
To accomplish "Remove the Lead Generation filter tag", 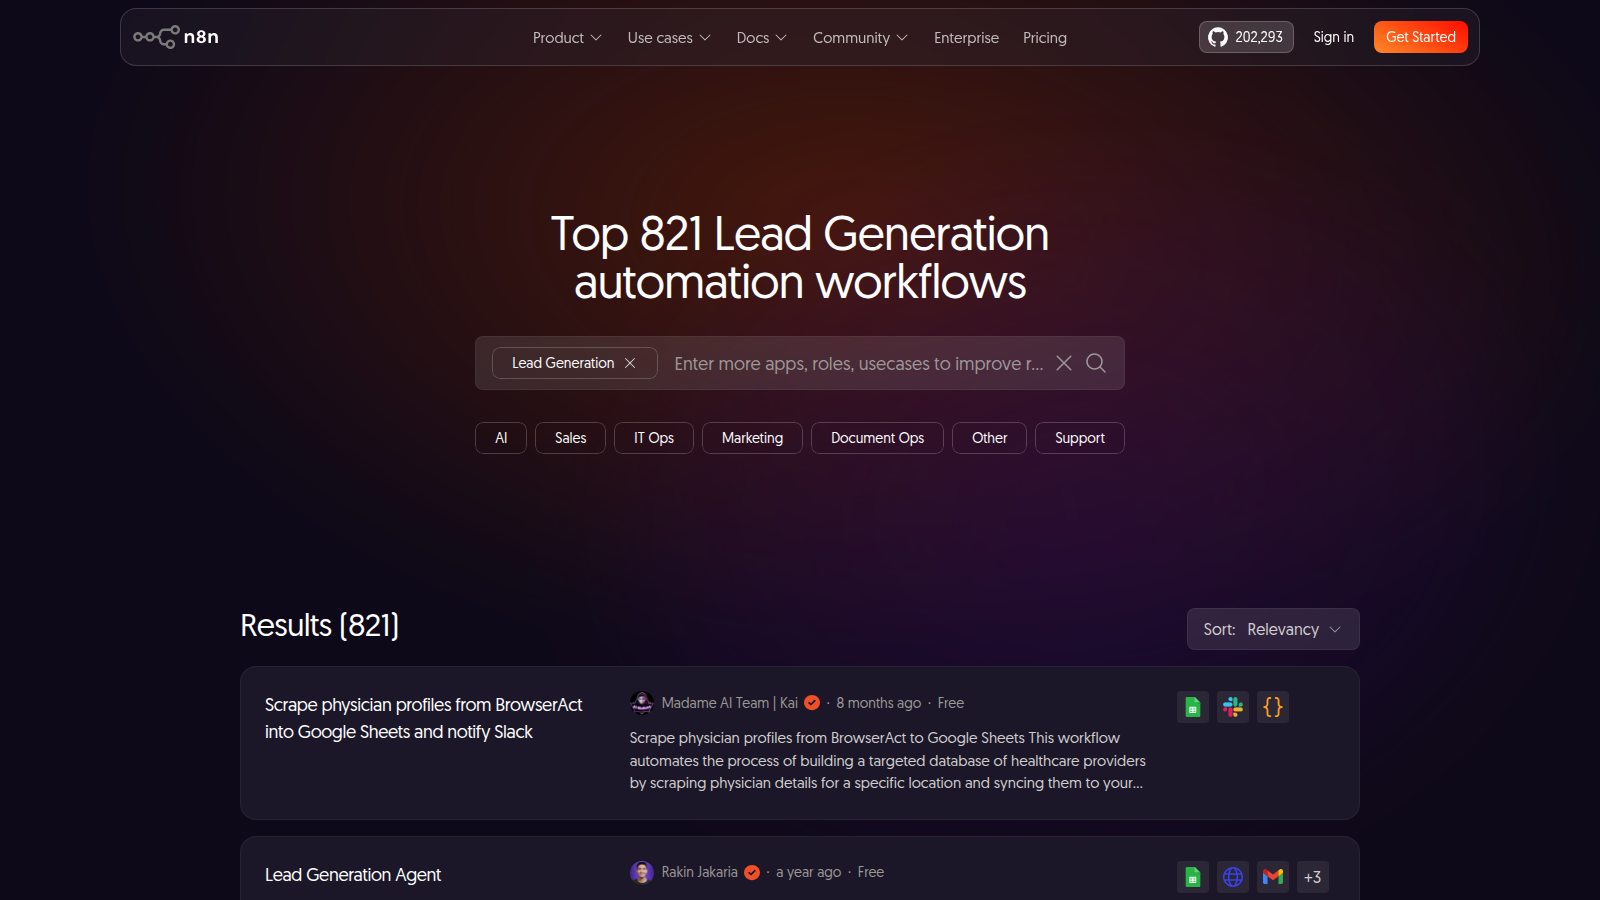I will 630,363.
